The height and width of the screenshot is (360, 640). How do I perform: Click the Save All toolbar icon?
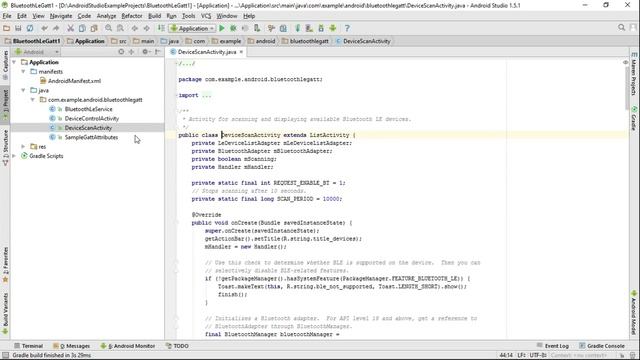tap(18, 28)
